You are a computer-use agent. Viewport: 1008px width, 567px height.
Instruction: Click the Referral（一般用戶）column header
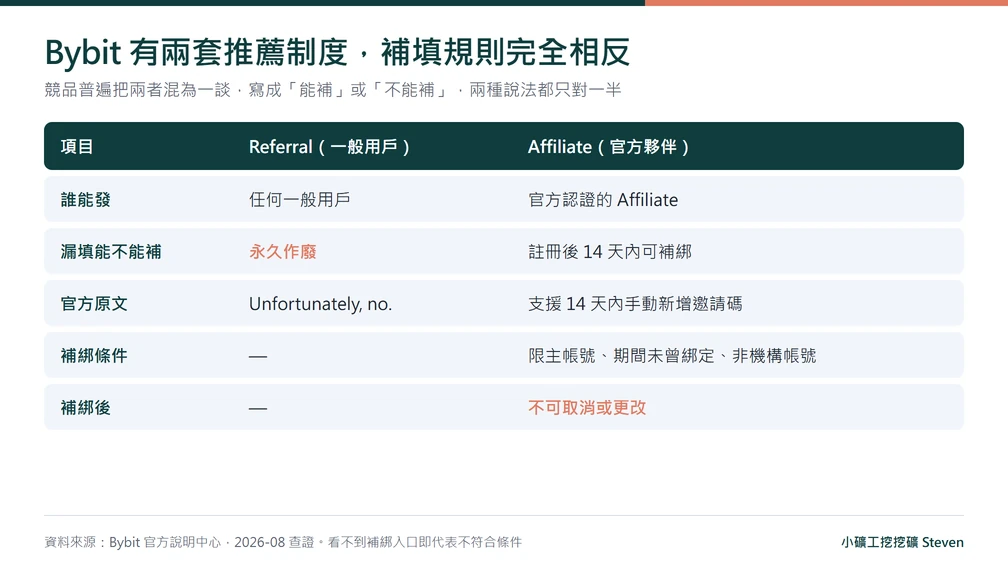coord(329,147)
